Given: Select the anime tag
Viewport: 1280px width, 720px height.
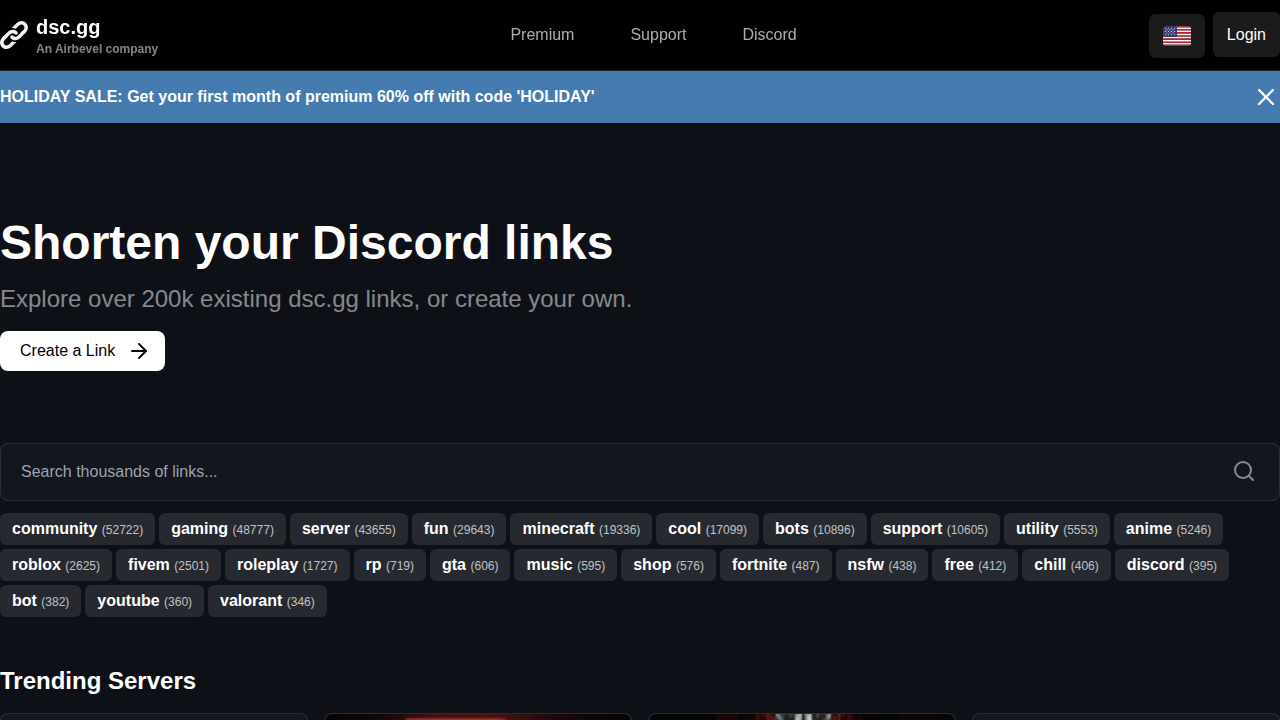Looking at the screenshot, I should click(x=1167, y=529).
